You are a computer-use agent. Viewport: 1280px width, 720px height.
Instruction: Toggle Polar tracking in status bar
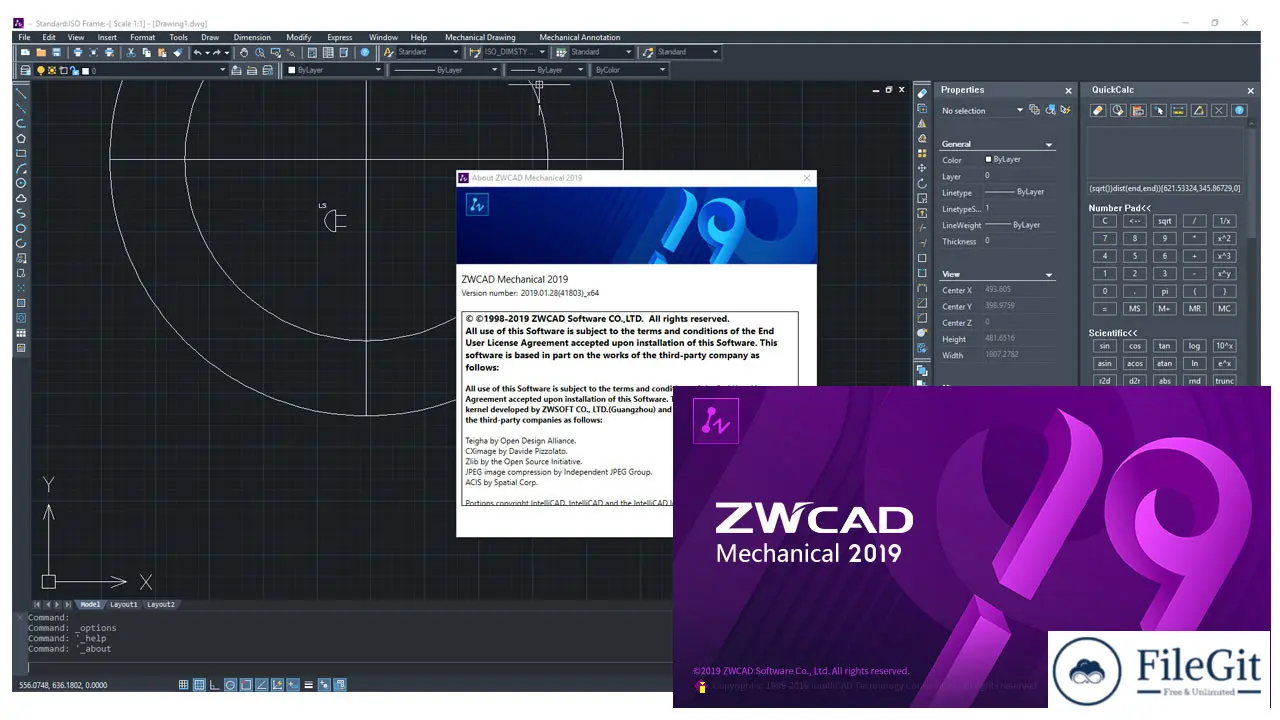tap(230, 685)
